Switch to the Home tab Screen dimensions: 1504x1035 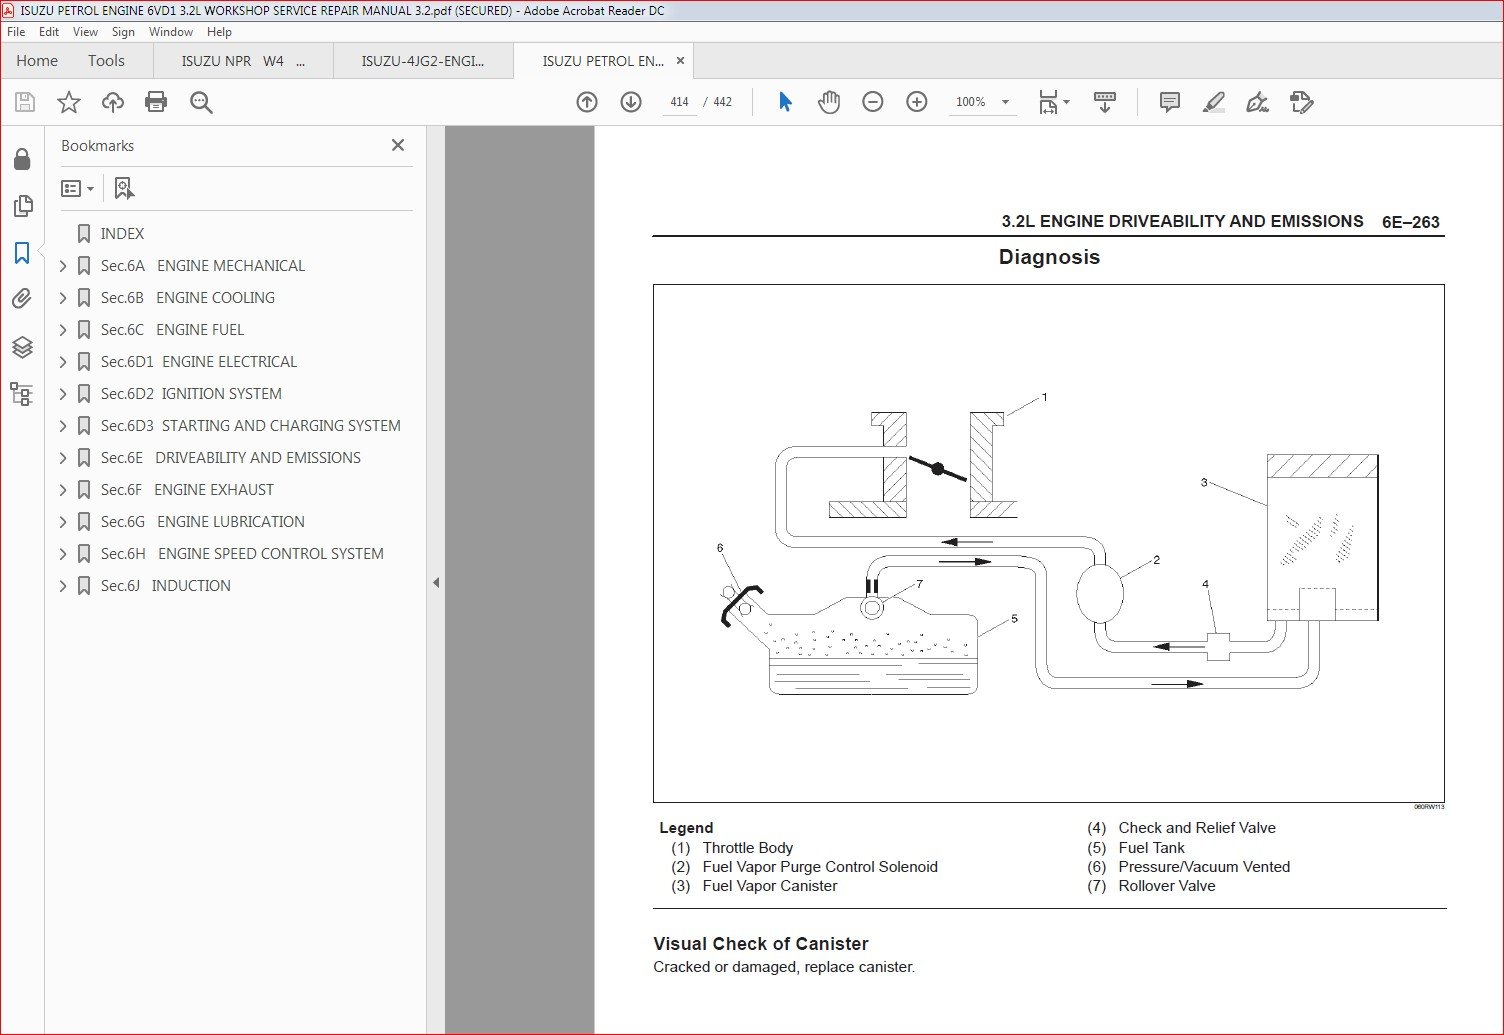[37, 61]
